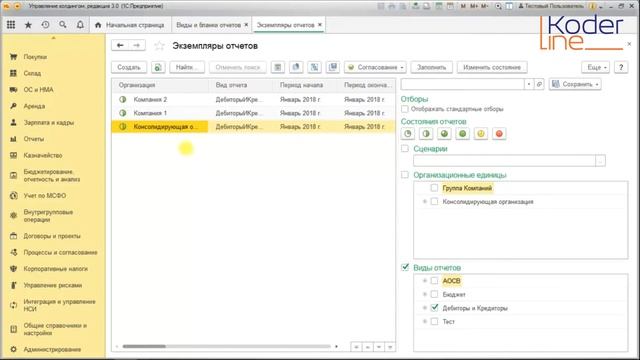The height and width of the screenshot is (360, 640).
Task: Go forward with the right arrow
Action: click(137, 45)
